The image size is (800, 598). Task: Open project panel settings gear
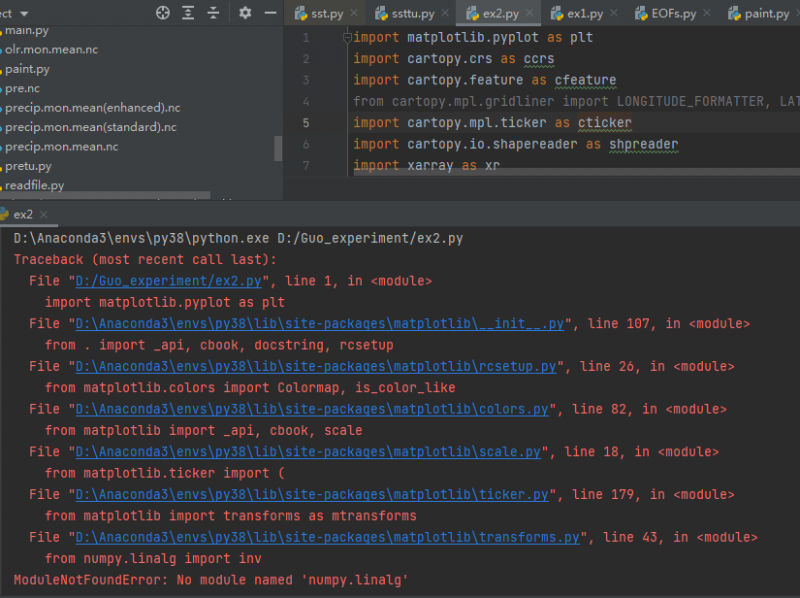tap(246, 13)
